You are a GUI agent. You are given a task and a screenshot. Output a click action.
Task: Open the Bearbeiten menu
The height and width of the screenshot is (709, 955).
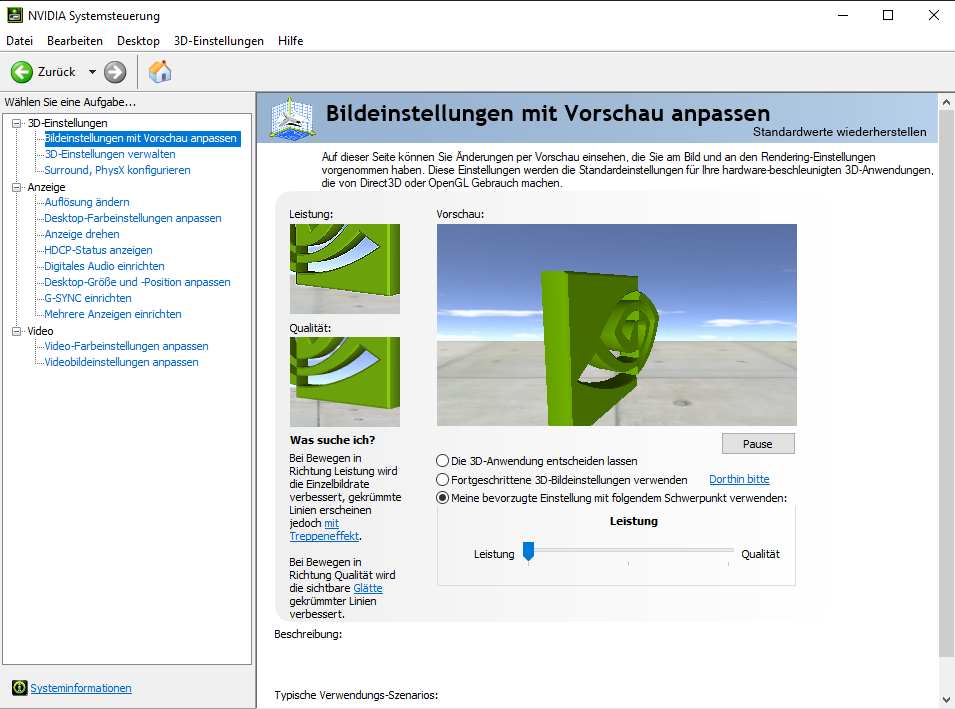click(75, 41)
